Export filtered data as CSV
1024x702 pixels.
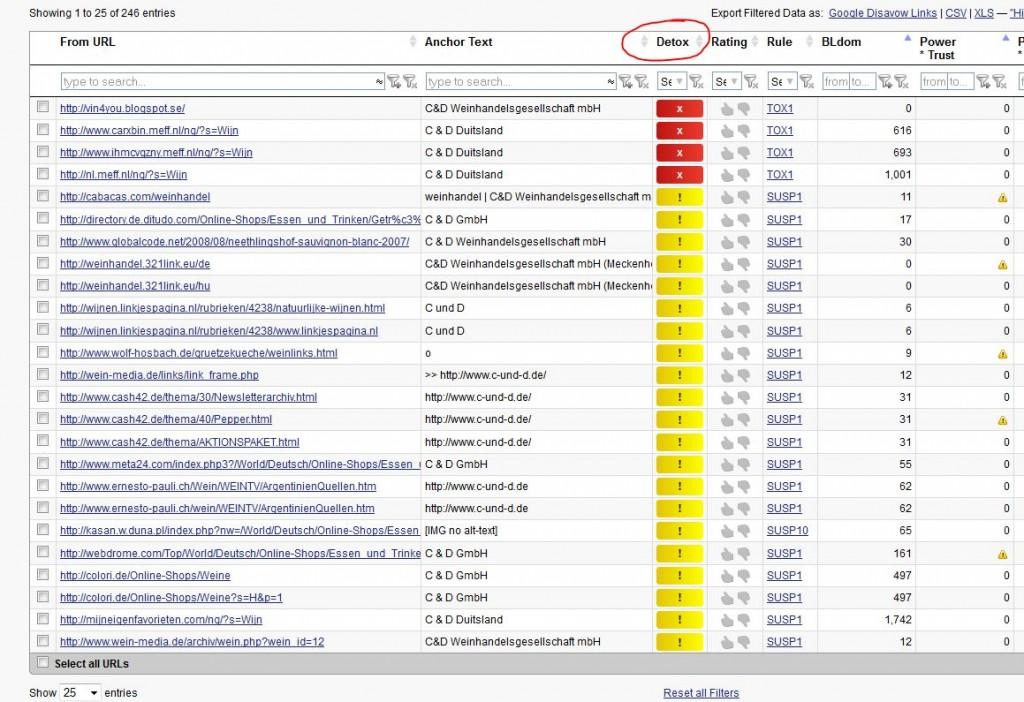pyautogui.click(x=955, y=13)
